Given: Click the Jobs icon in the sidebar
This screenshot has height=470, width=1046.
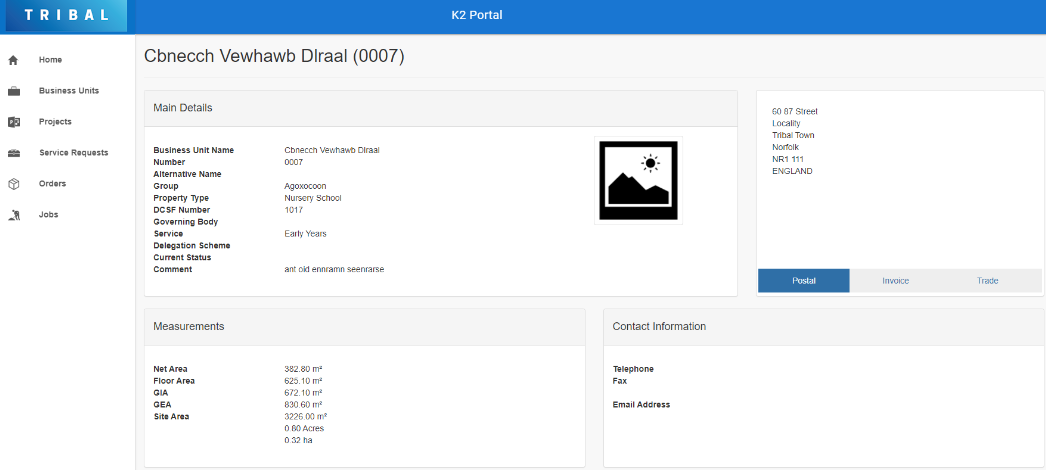Looking at the screenshot, I should (14, 215).
